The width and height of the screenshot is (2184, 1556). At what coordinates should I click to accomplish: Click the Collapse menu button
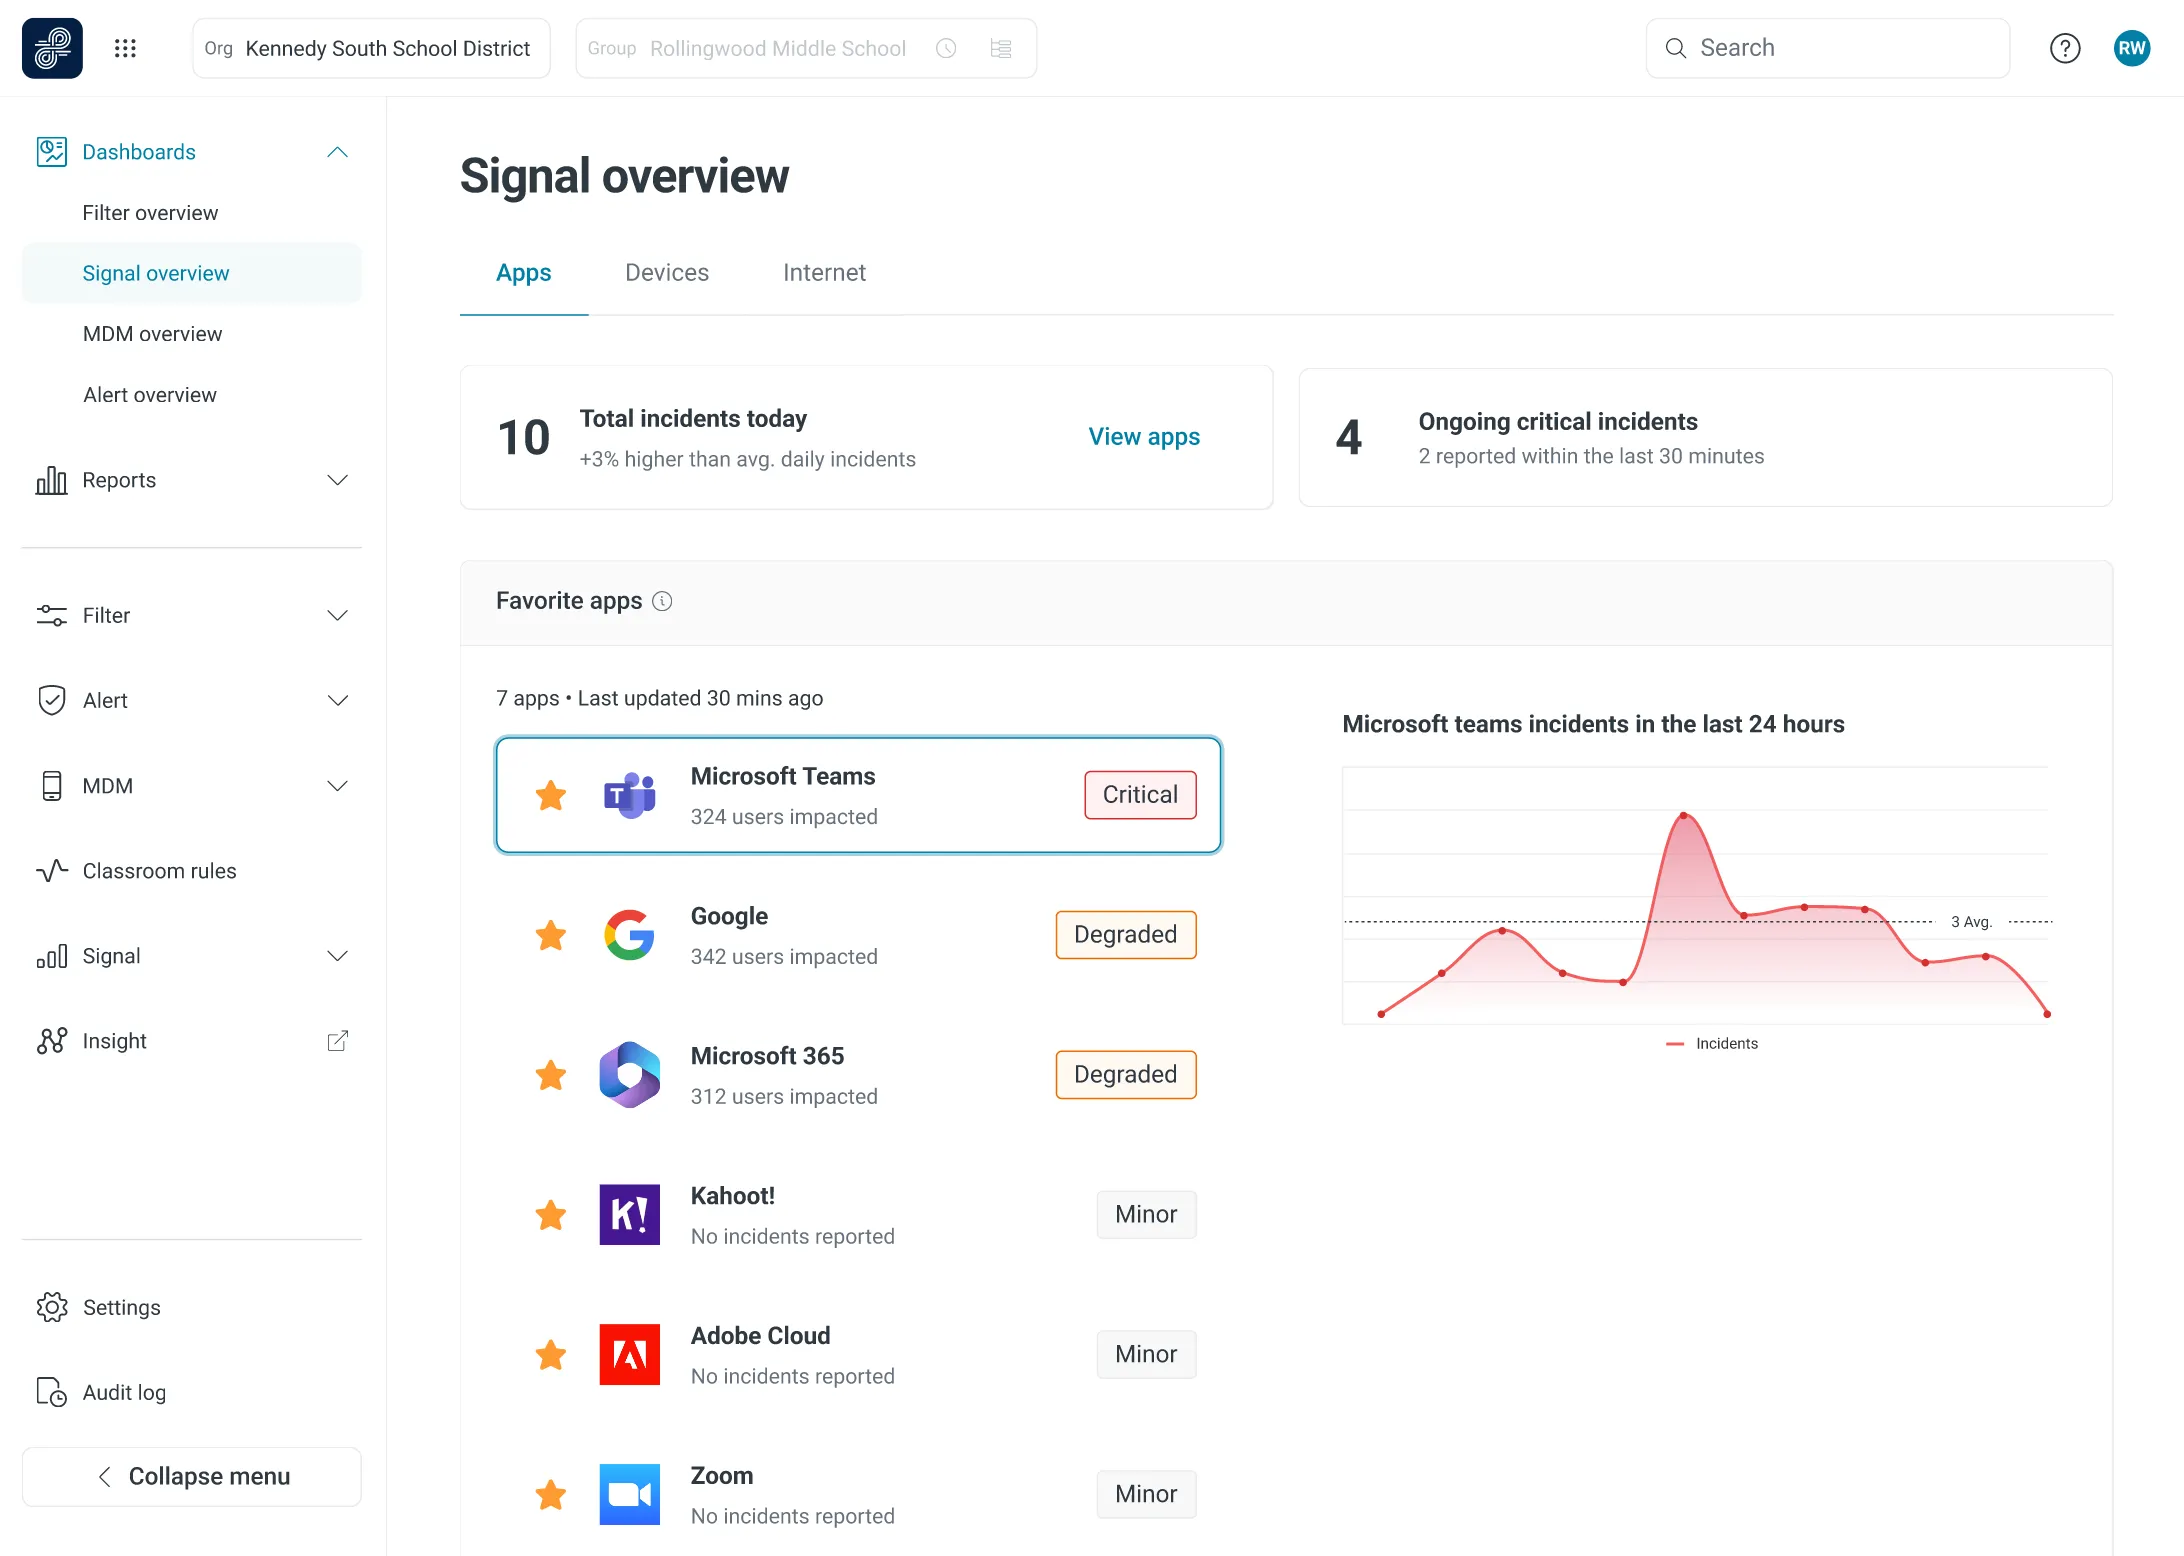tap(192, 1476)
